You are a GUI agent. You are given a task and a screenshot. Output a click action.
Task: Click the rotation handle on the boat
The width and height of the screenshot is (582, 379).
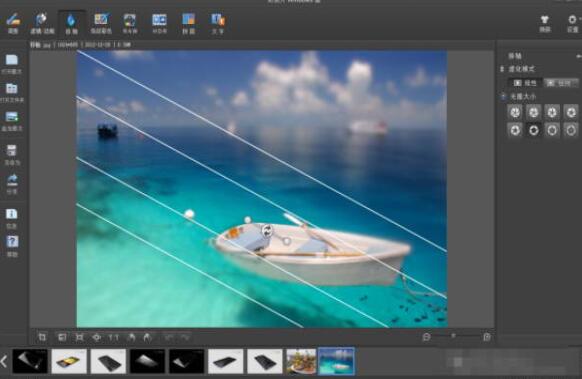267,230
